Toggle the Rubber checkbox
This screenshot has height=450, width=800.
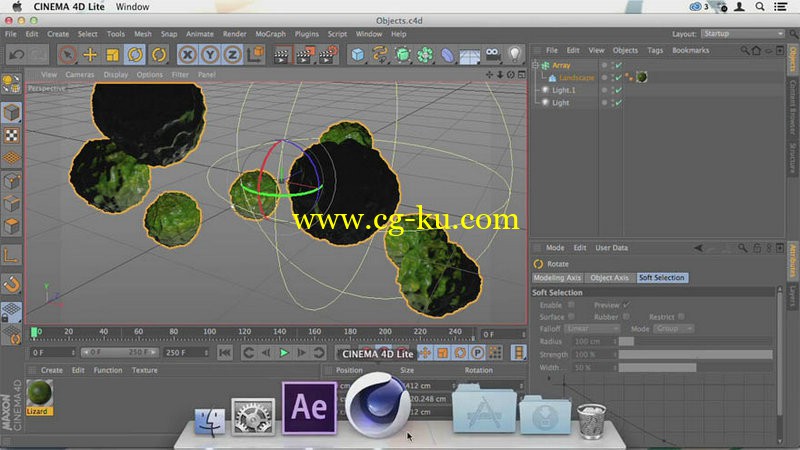point(626,317)
